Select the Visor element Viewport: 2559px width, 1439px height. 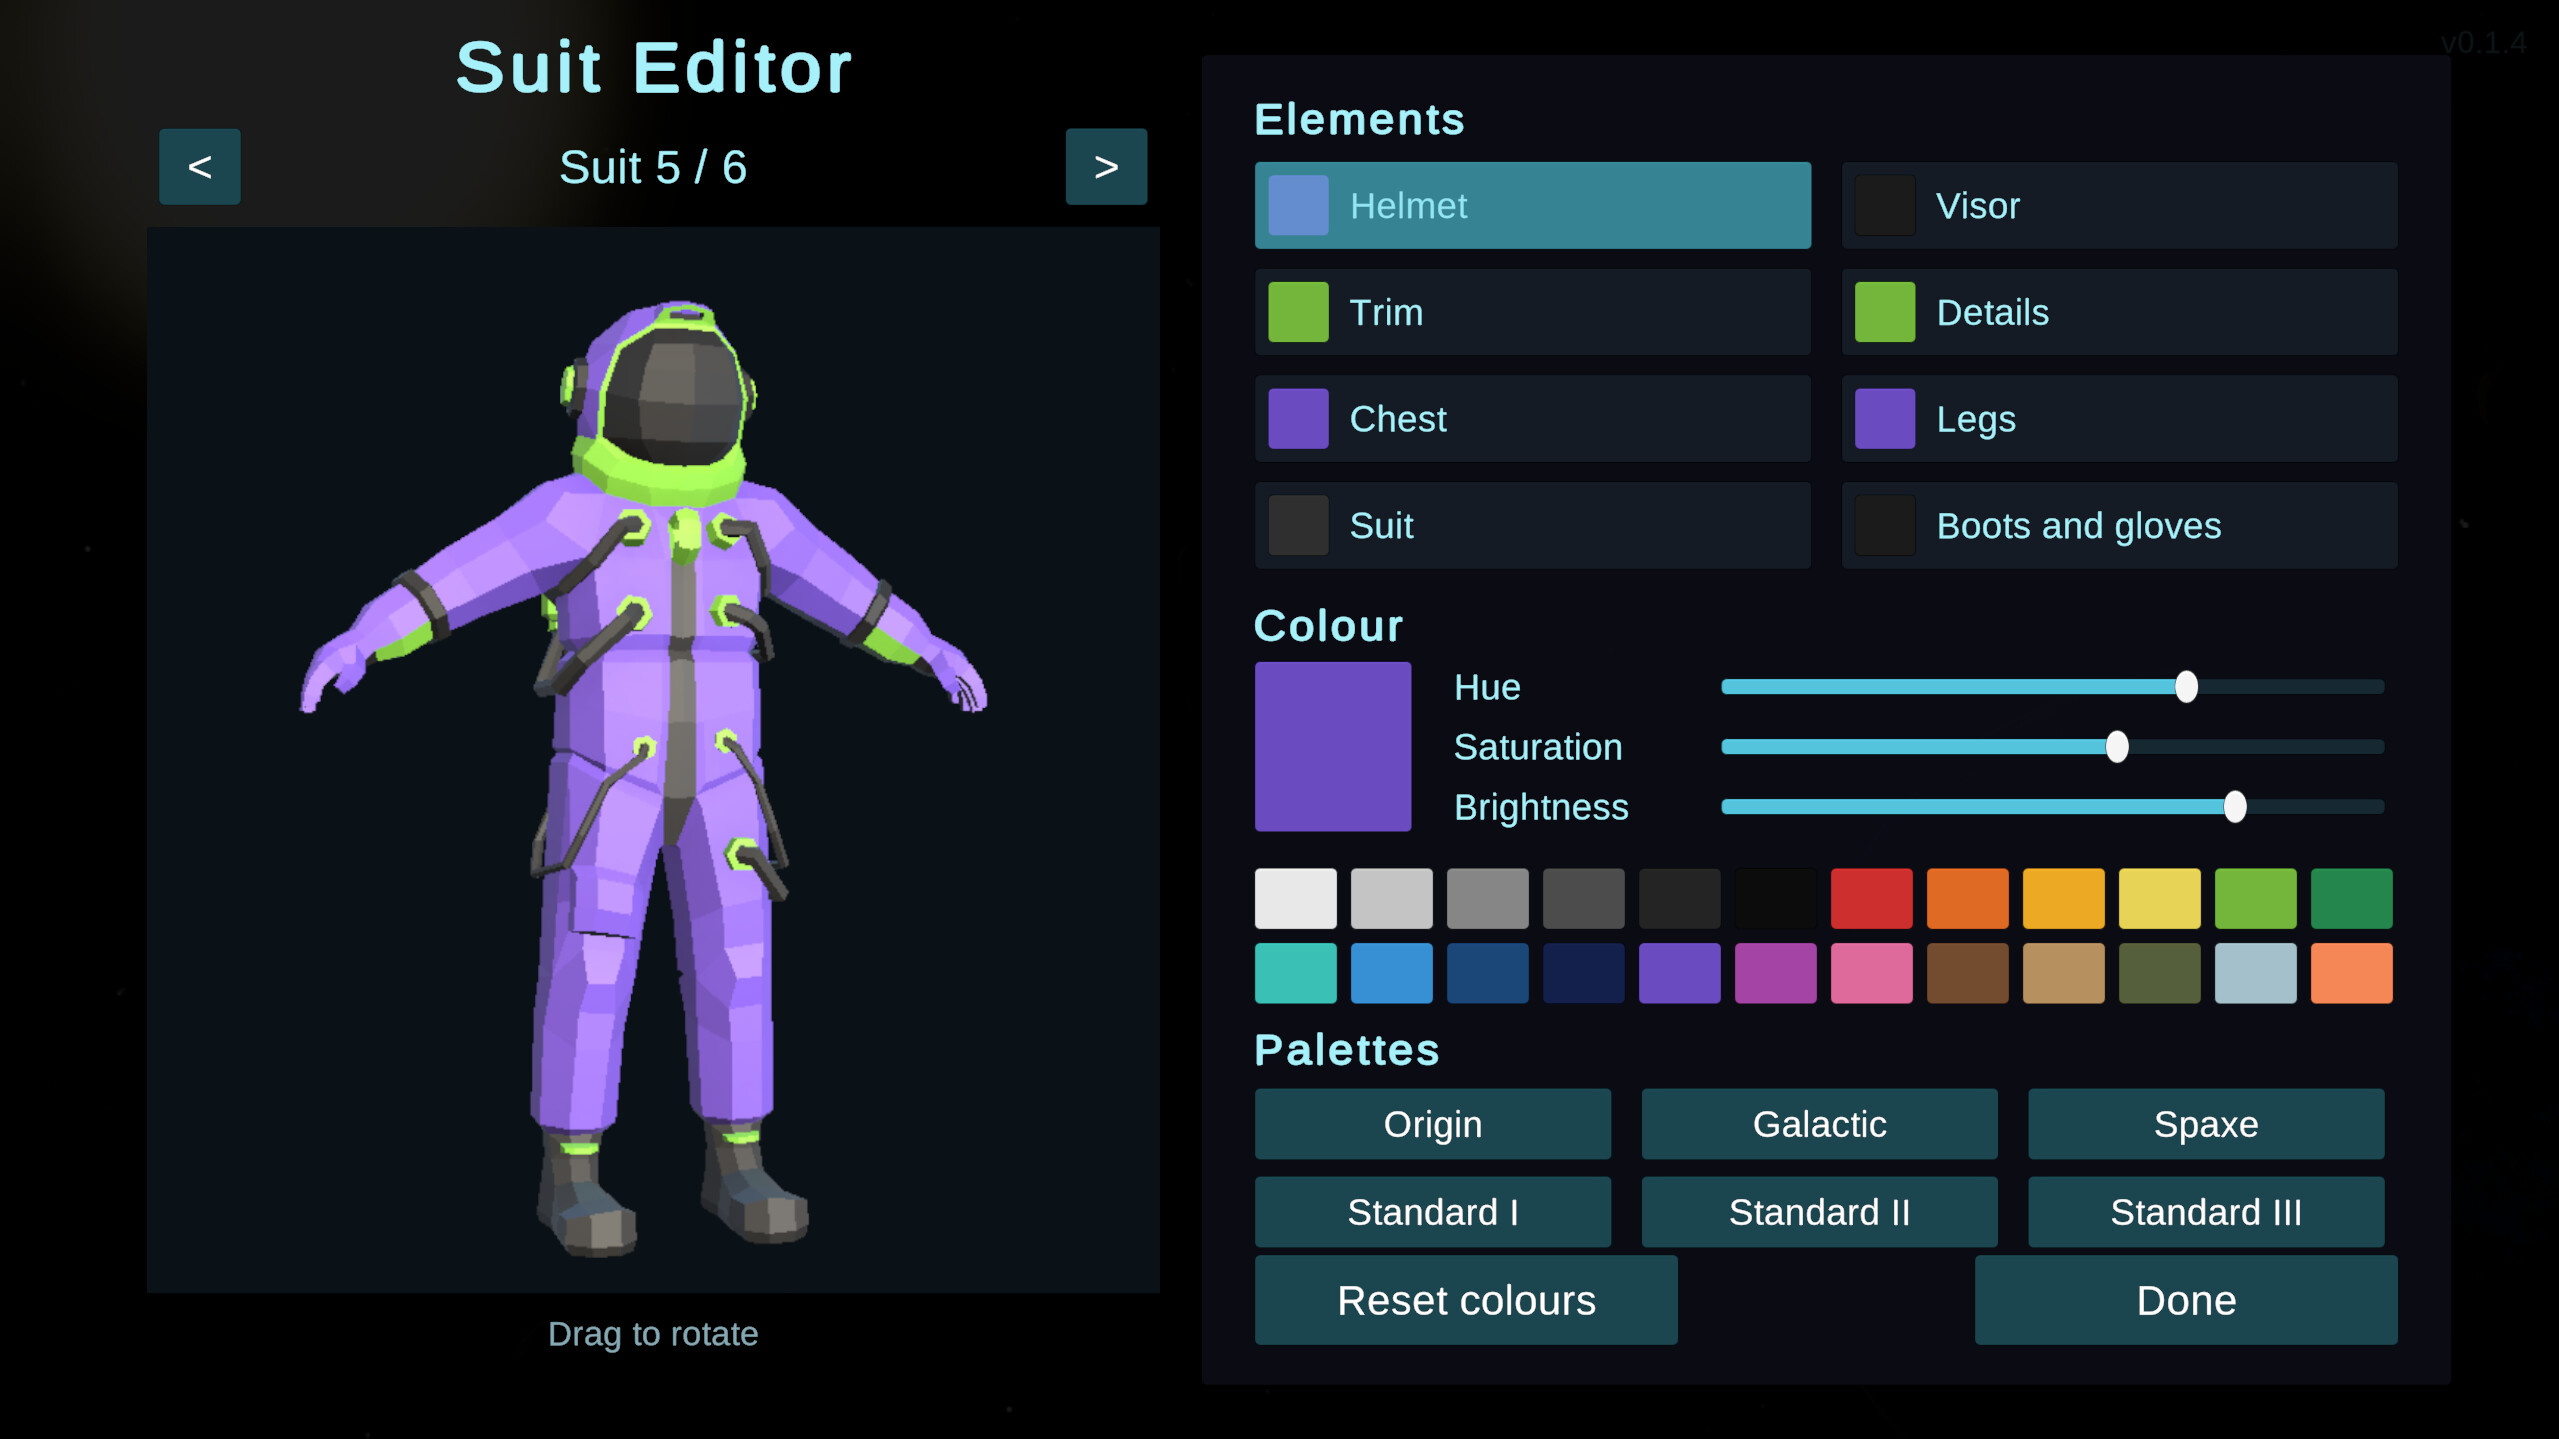click(2118, 205)
